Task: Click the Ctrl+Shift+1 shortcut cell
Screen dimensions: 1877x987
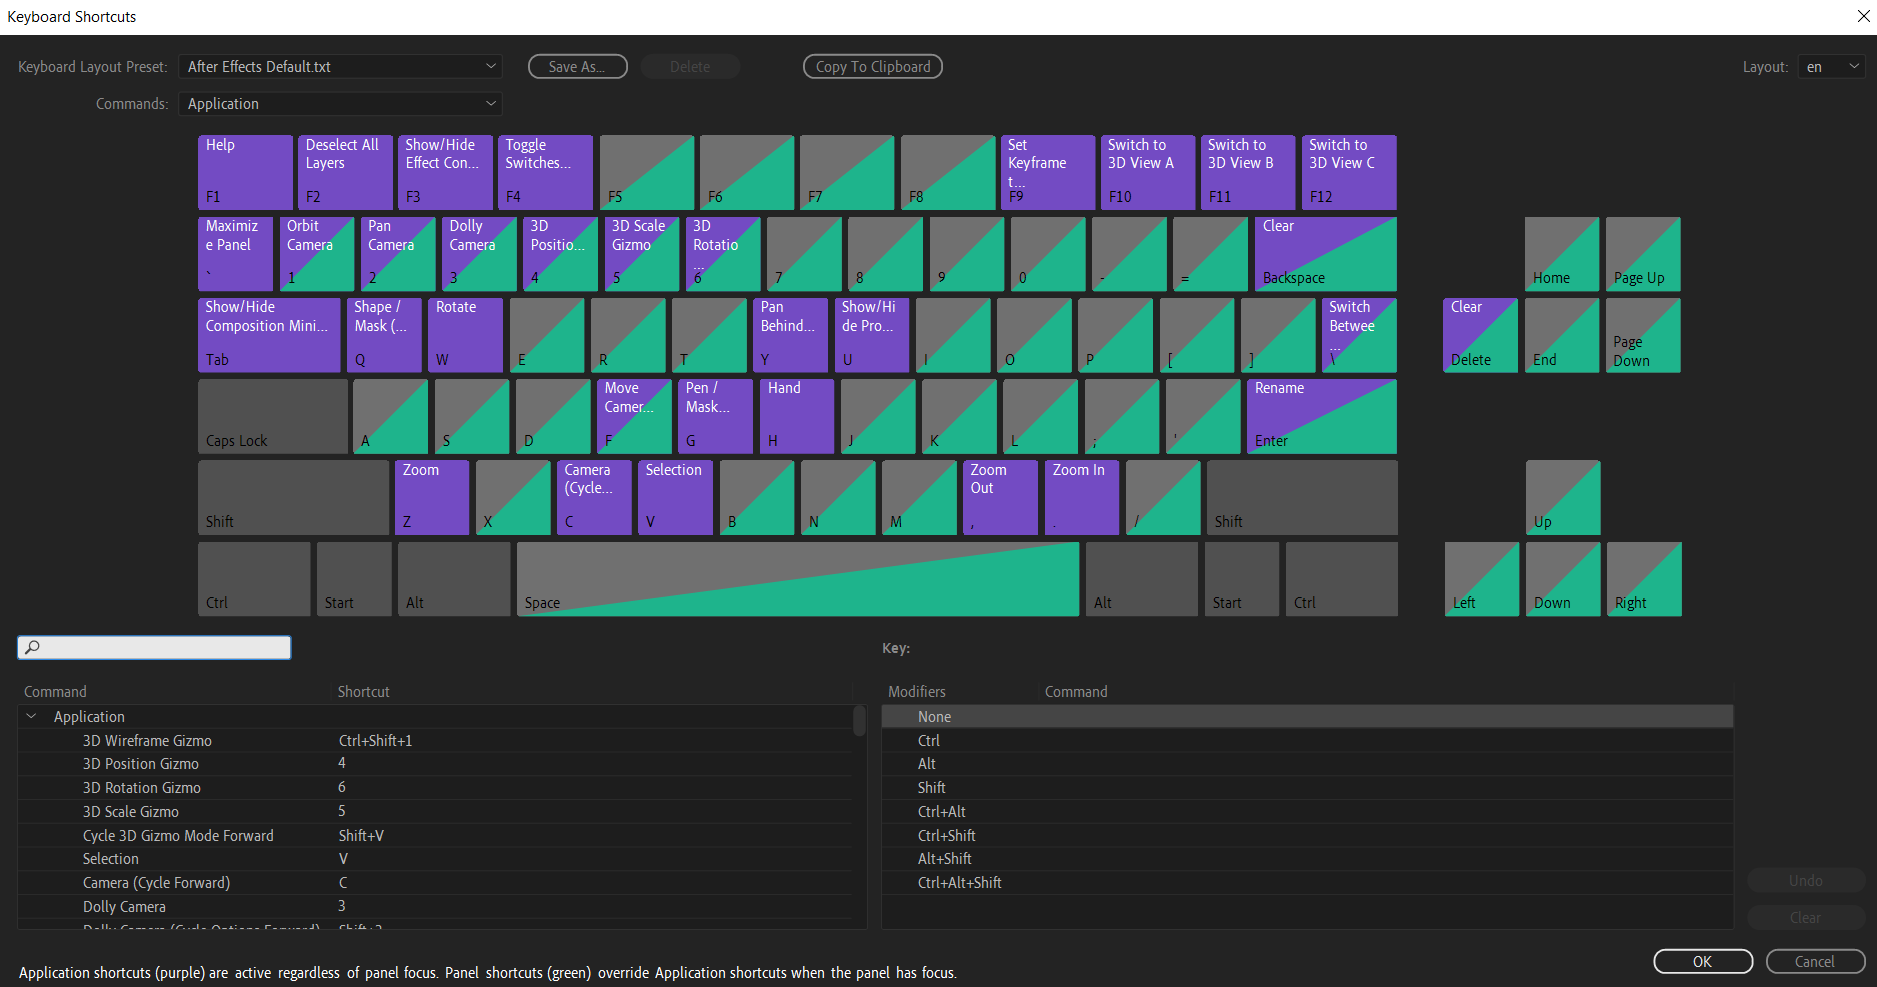Action: tap(375, 740)
